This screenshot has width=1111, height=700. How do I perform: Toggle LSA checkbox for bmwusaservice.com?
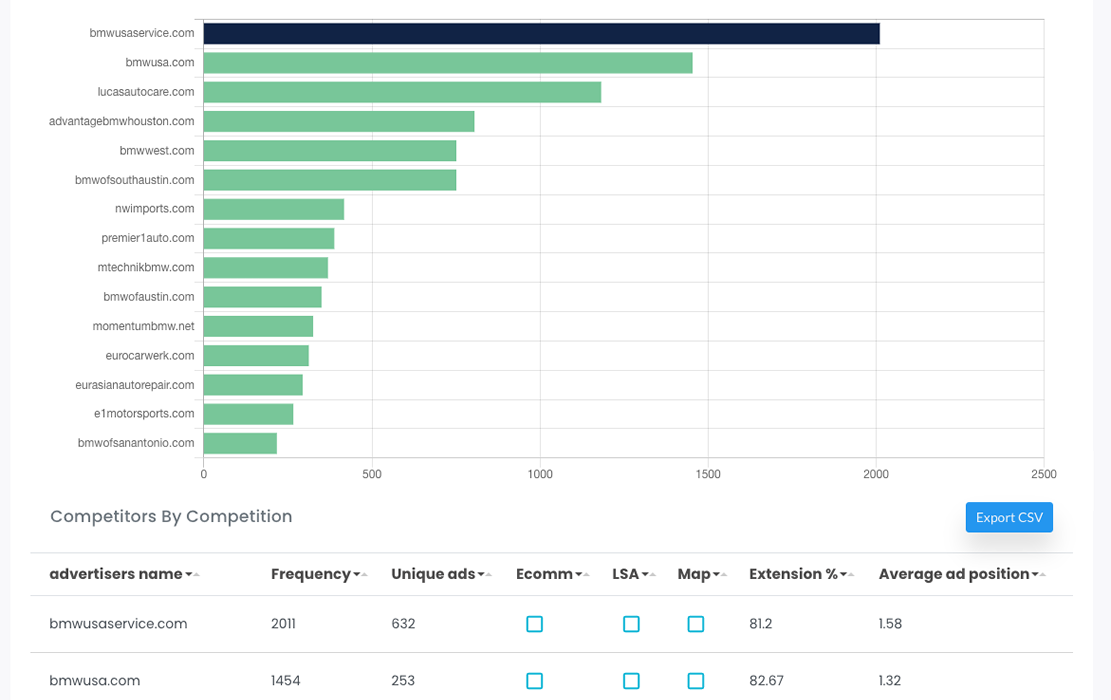(631, 624)
